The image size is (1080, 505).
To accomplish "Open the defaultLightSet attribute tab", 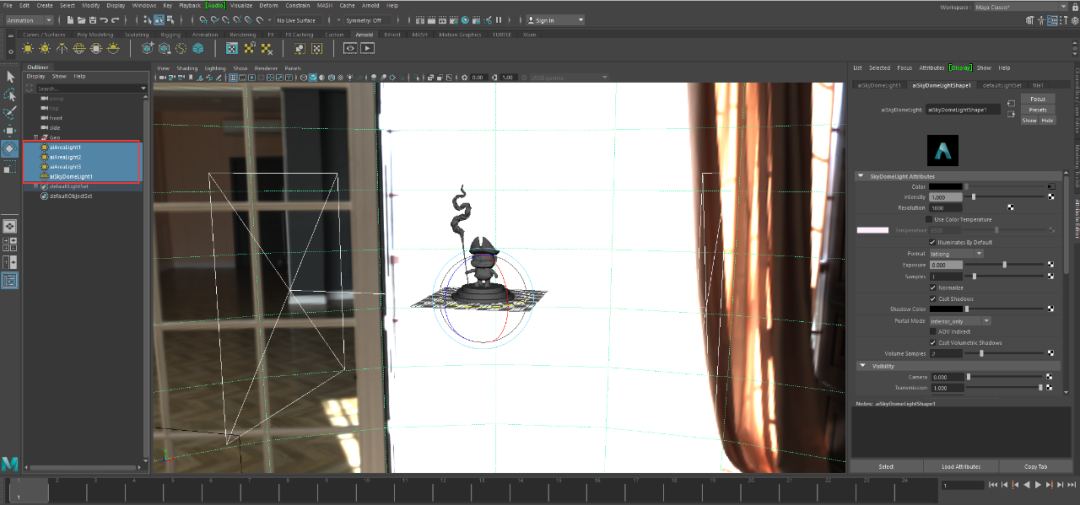I will click(x=1001, y=85).
